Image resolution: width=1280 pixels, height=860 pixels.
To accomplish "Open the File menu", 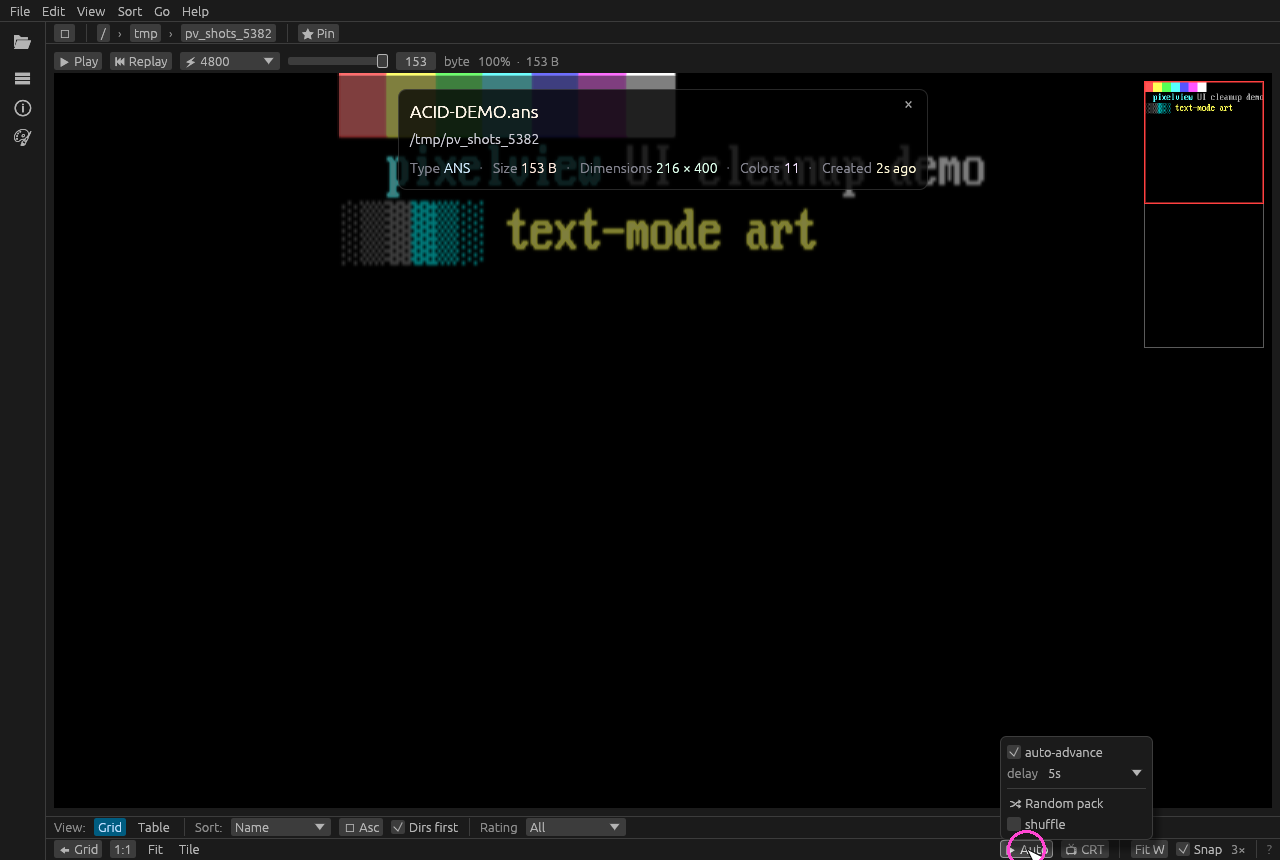I will (x=20, y=11).
